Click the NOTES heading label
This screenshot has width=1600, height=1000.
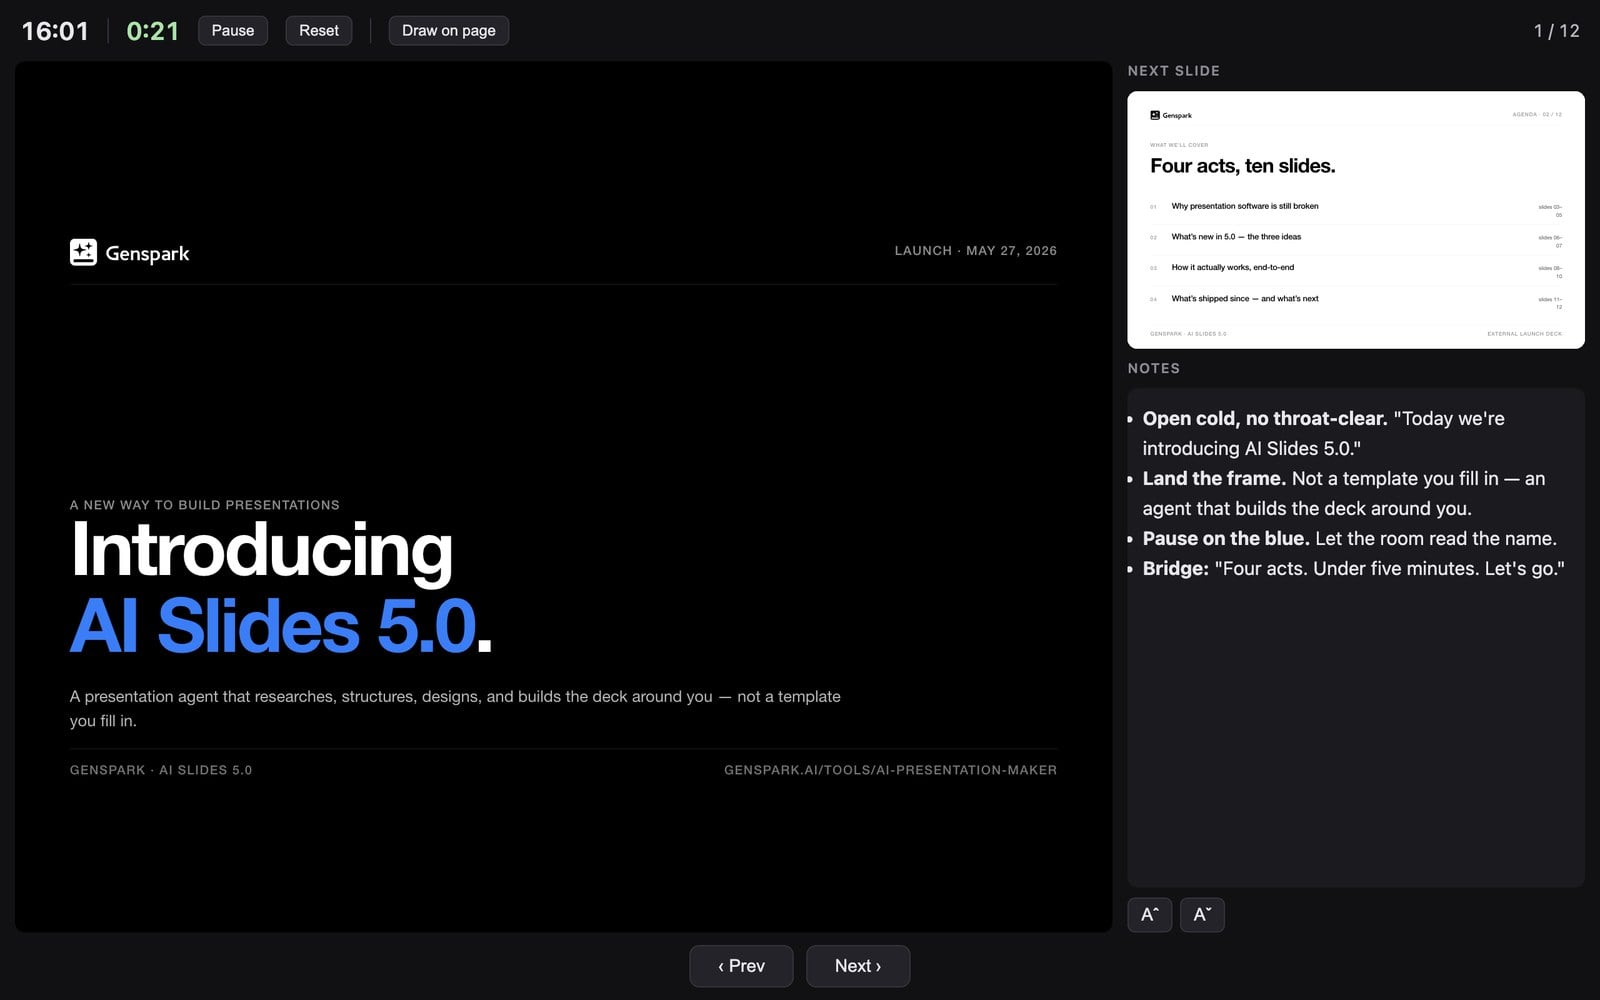point(1154,368)
